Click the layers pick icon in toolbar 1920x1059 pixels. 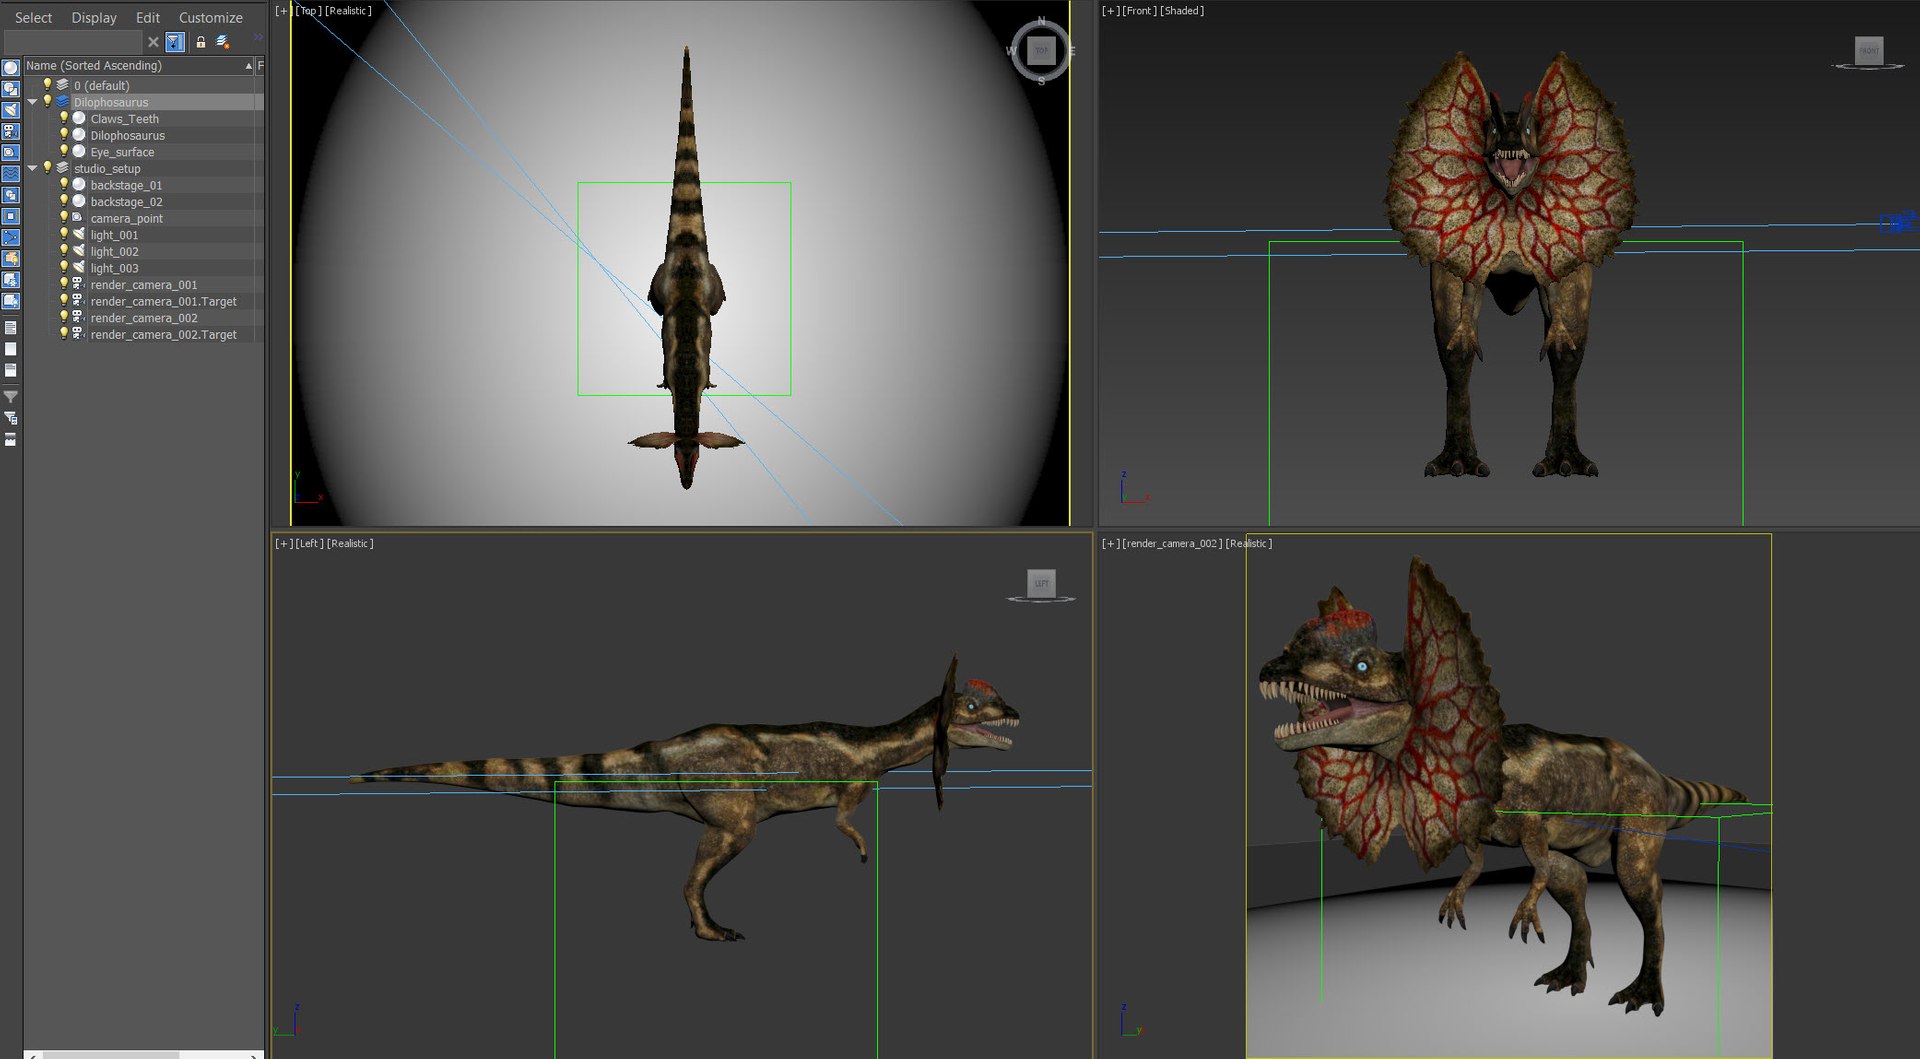click(222, 42)
